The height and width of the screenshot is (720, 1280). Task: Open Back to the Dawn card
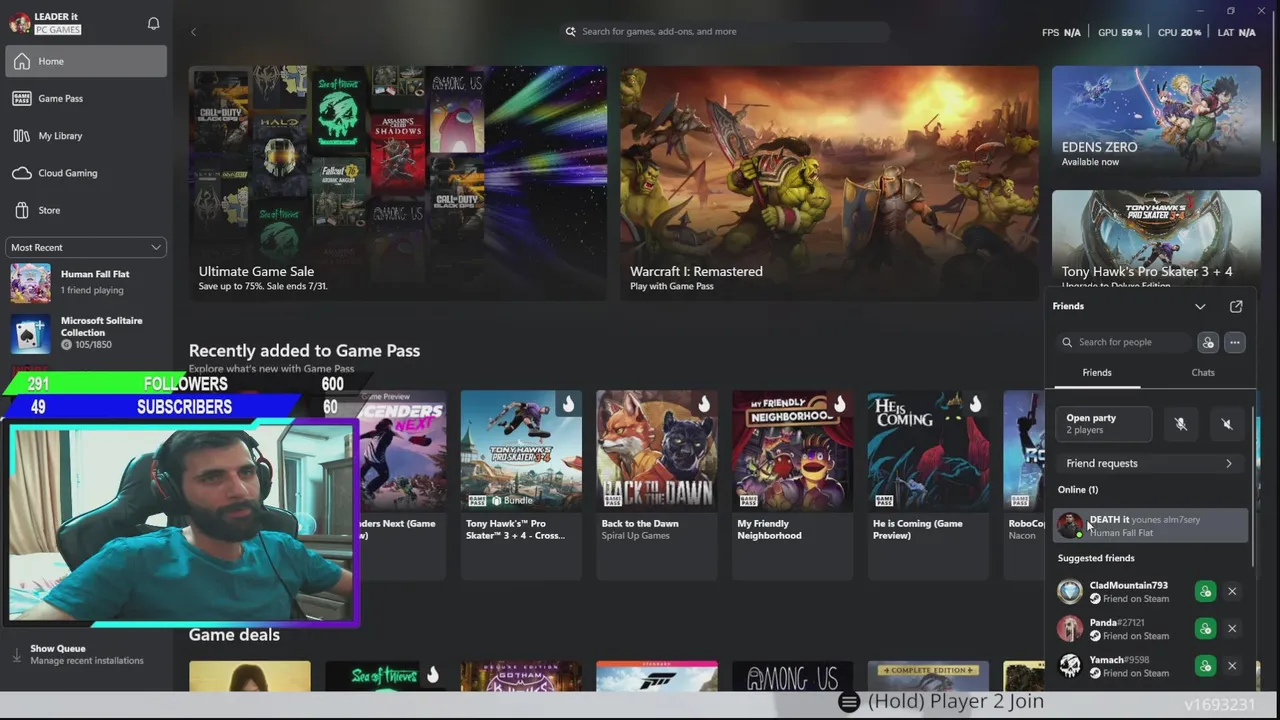point(657,485)
